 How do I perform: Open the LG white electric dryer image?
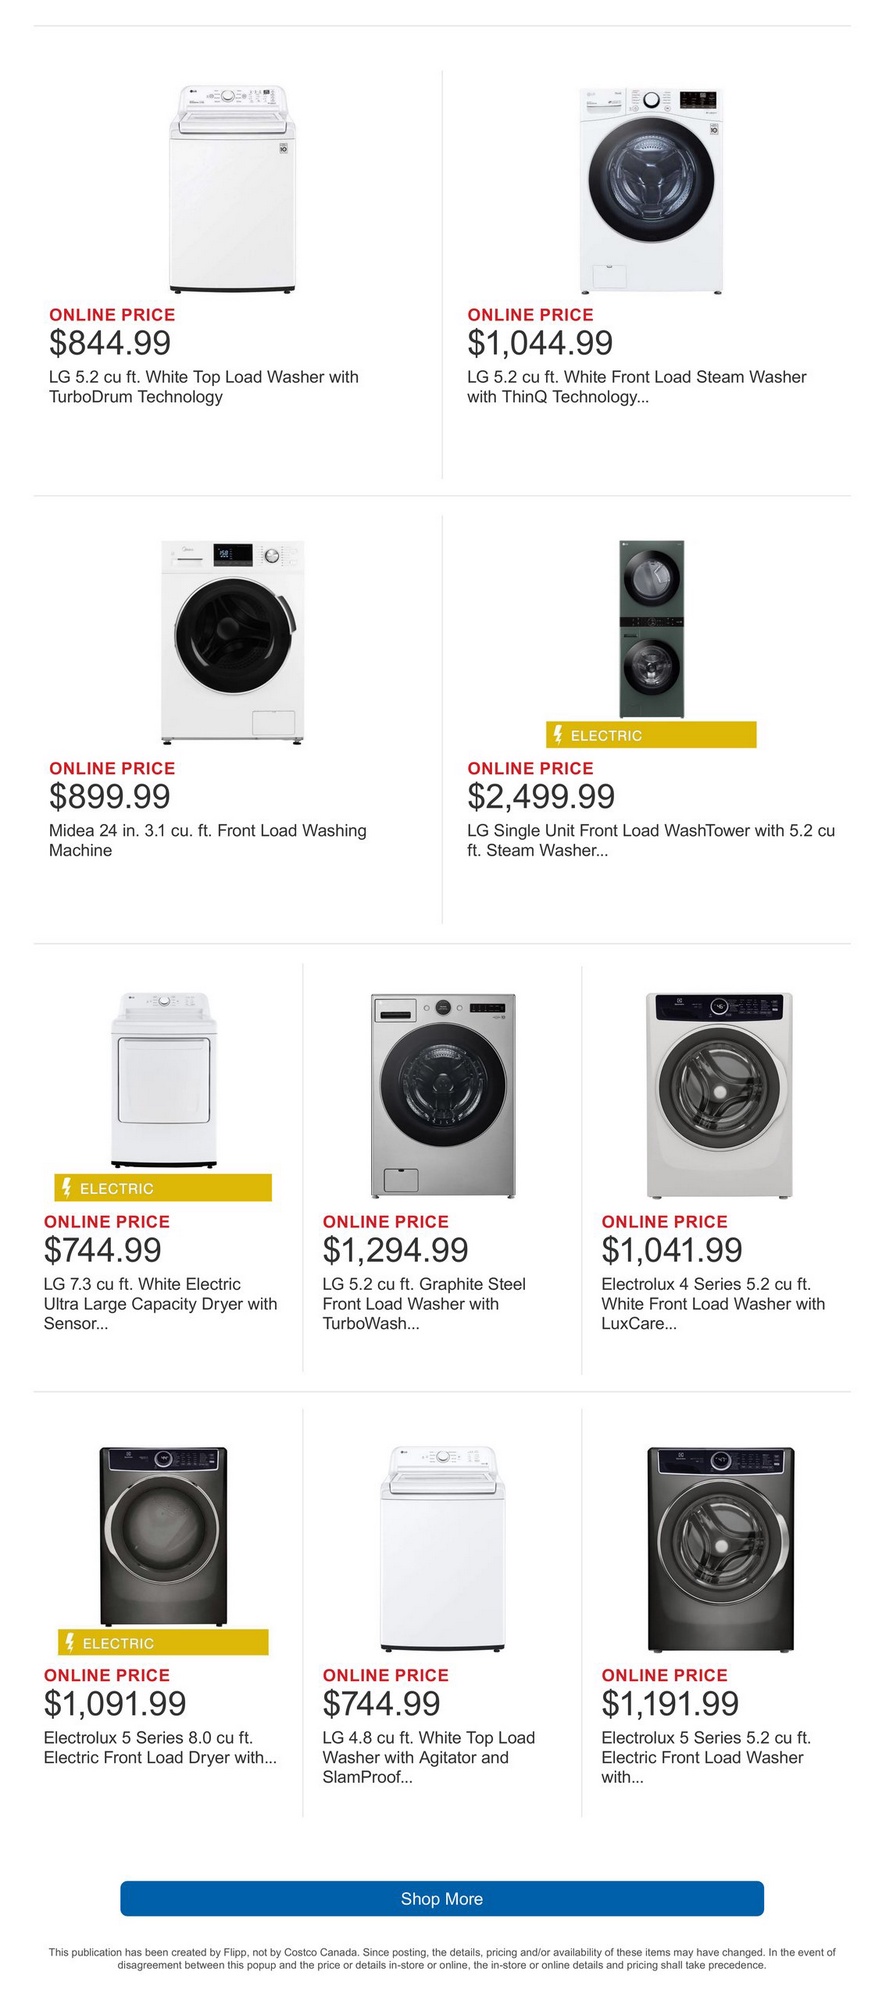pos(163,1080)
